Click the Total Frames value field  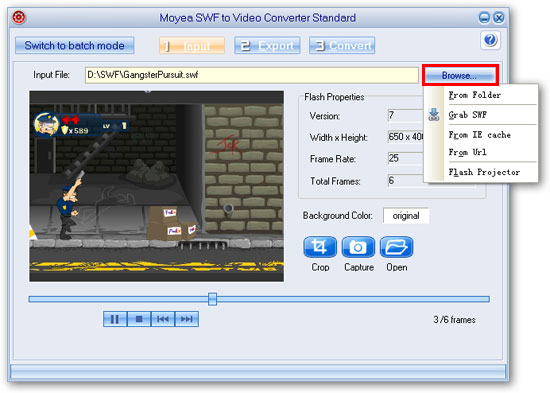tap(405, 181)
